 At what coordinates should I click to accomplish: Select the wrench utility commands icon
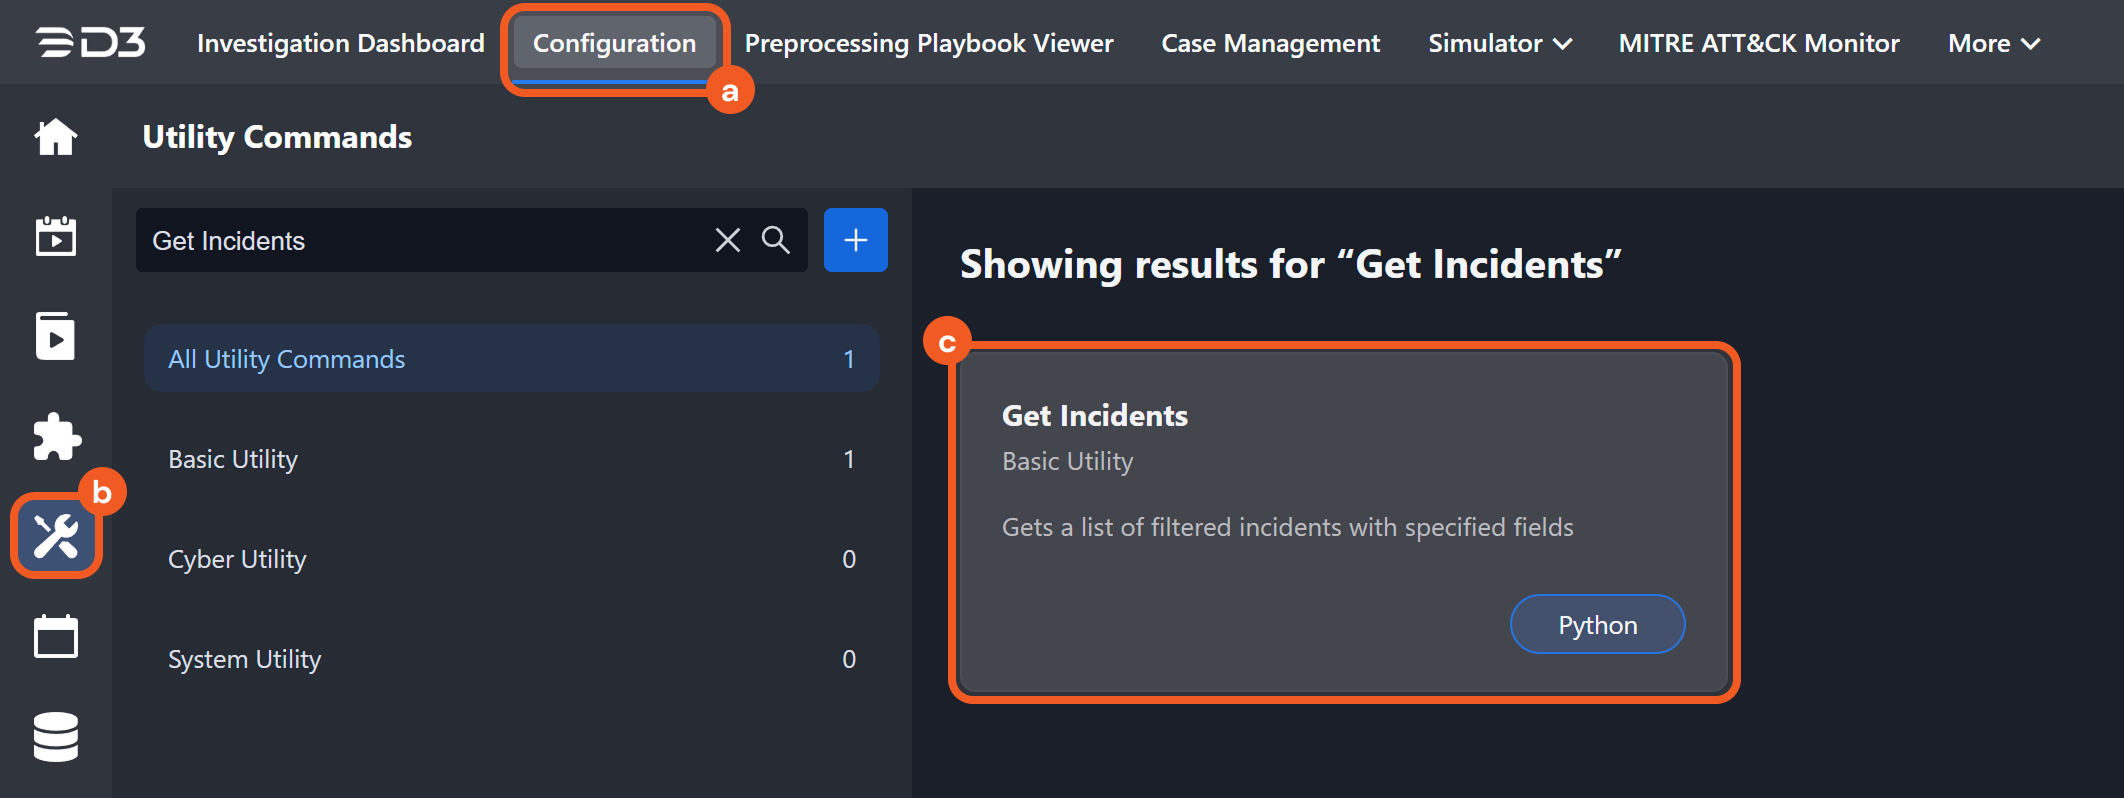click(x=56, y=537)
